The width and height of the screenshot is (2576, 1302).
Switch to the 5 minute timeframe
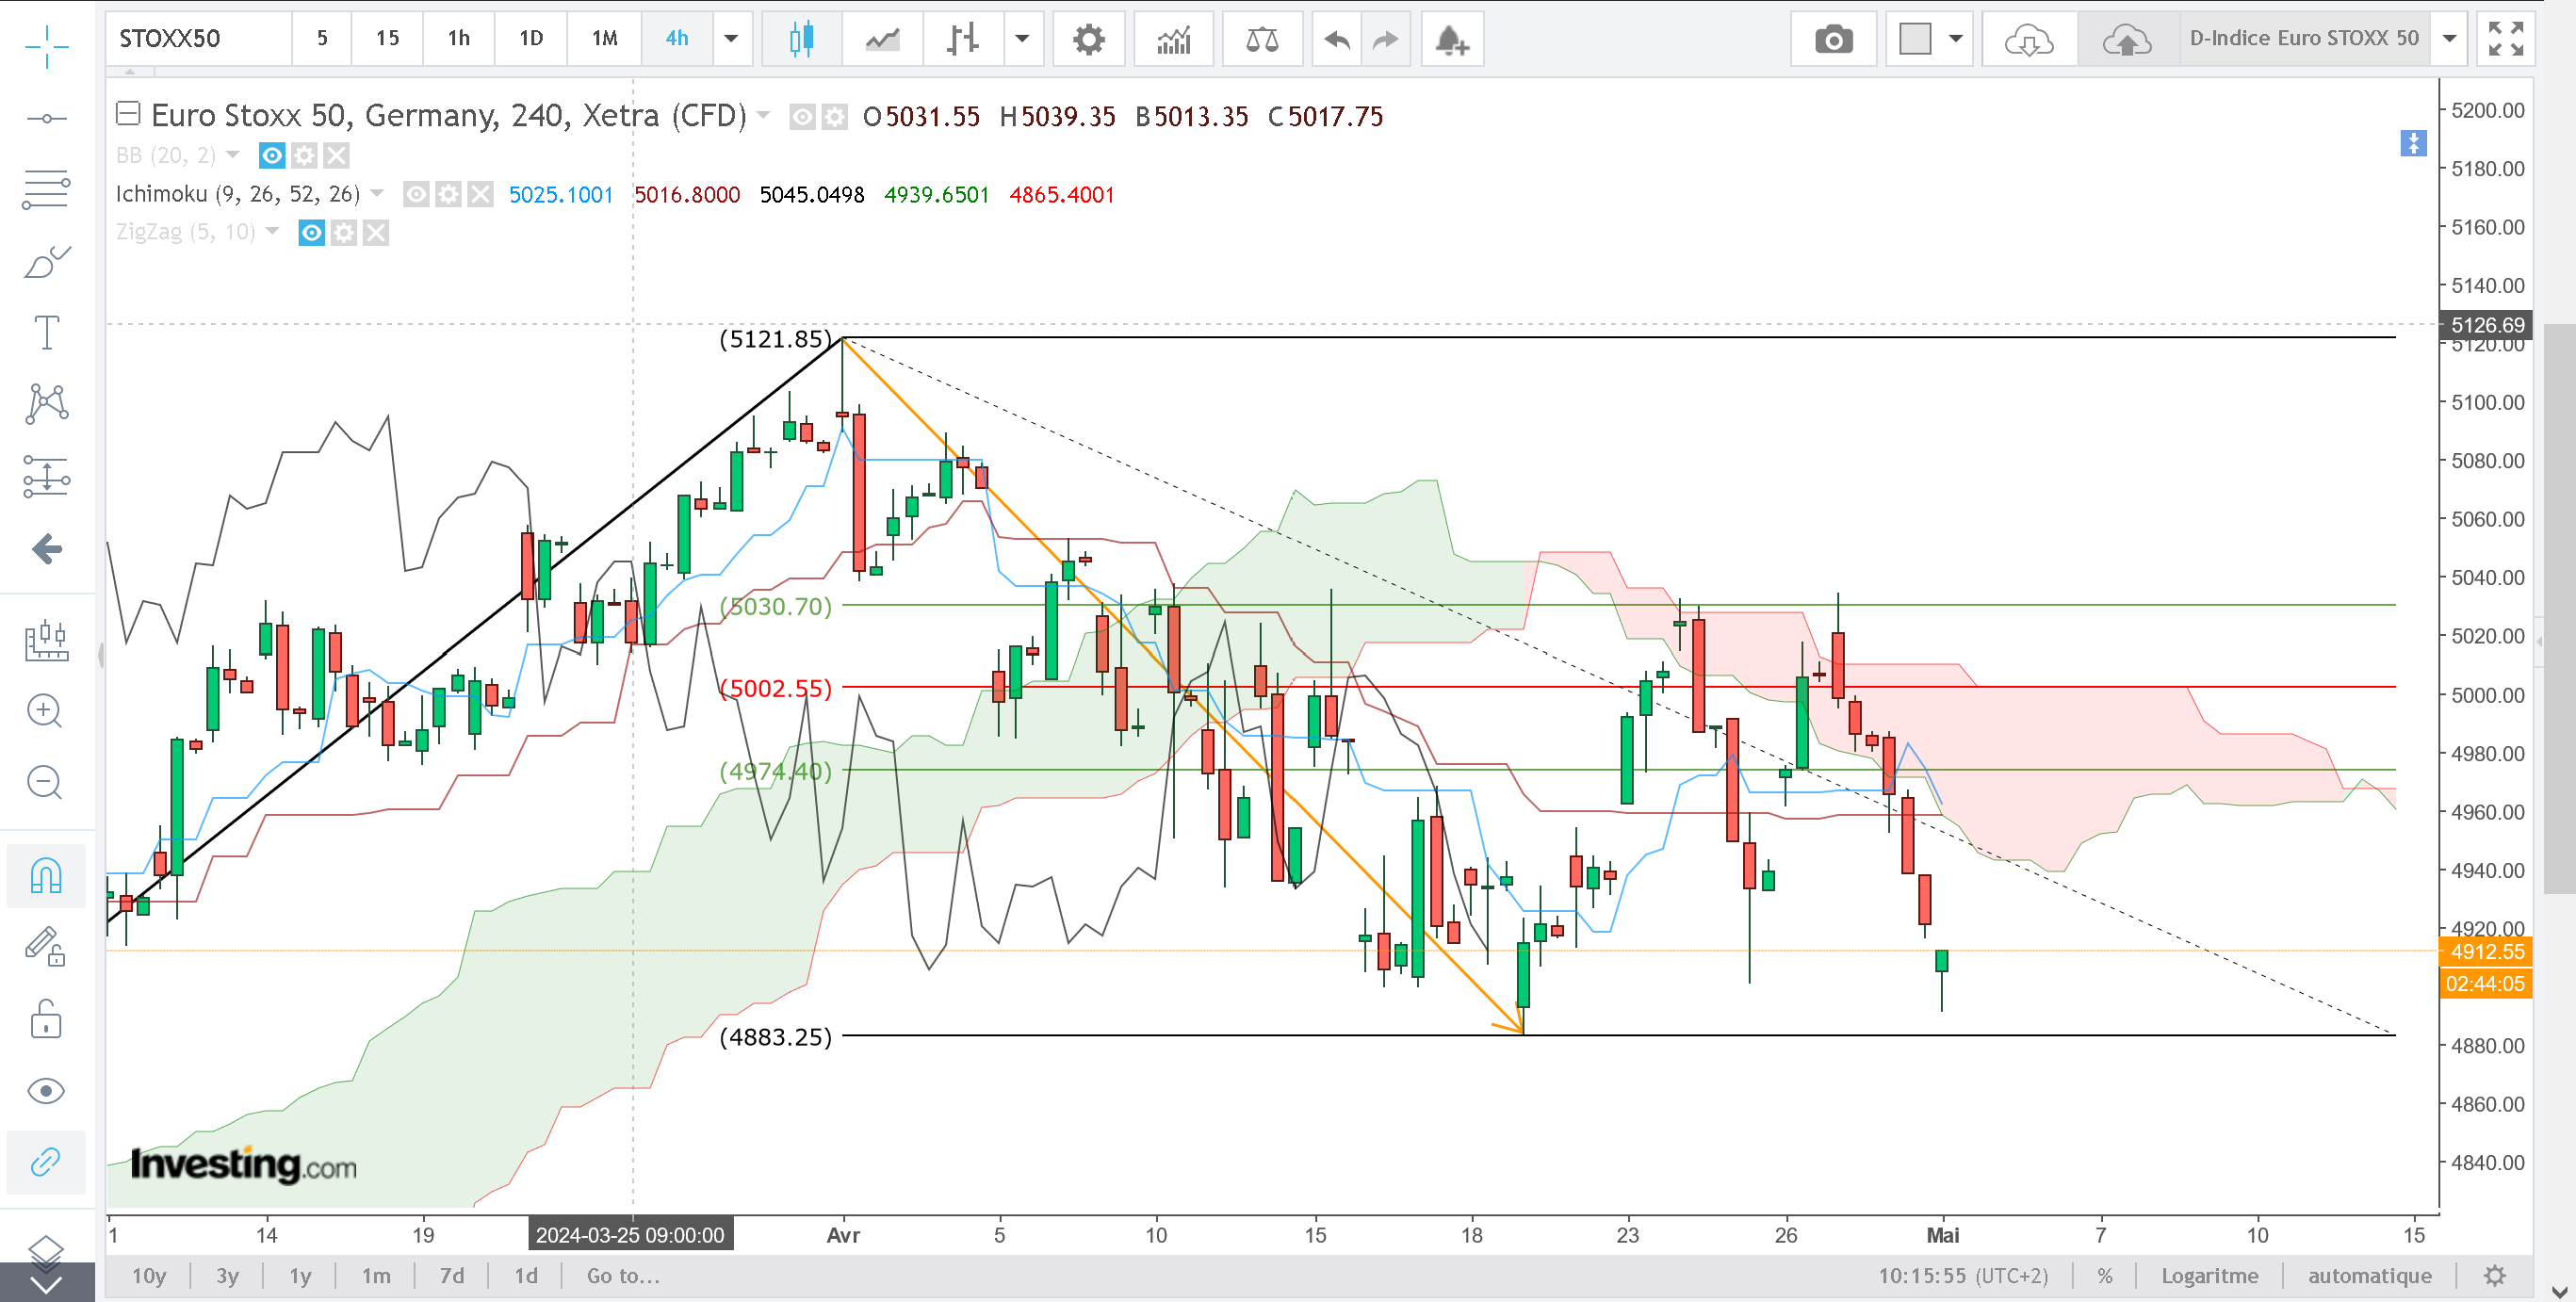(x=322, y=39)
